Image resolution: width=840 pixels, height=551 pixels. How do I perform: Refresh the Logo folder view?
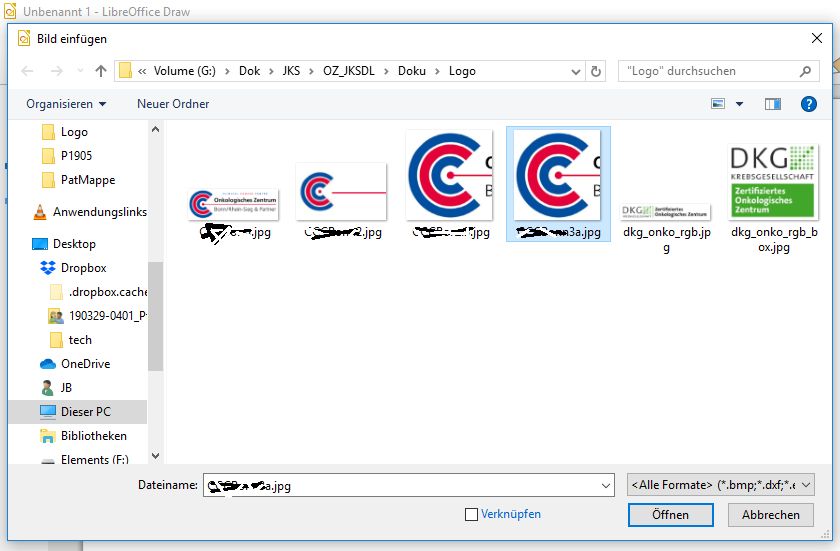pos(596,71)
